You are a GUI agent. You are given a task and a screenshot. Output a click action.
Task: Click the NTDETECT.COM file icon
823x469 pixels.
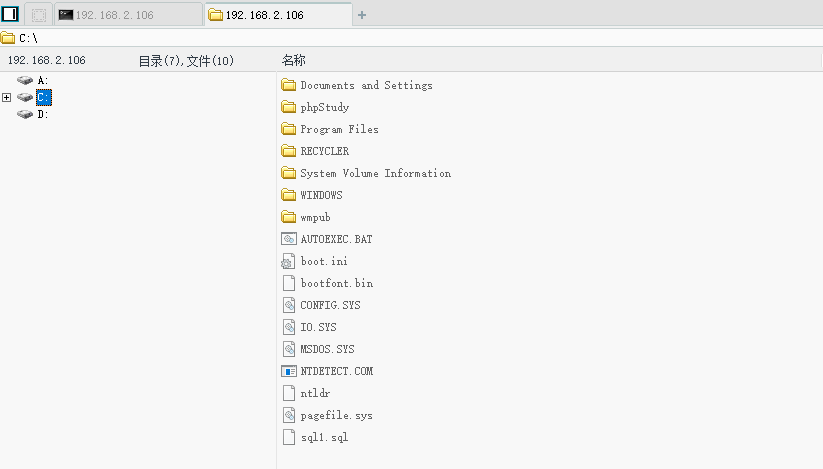289,371
